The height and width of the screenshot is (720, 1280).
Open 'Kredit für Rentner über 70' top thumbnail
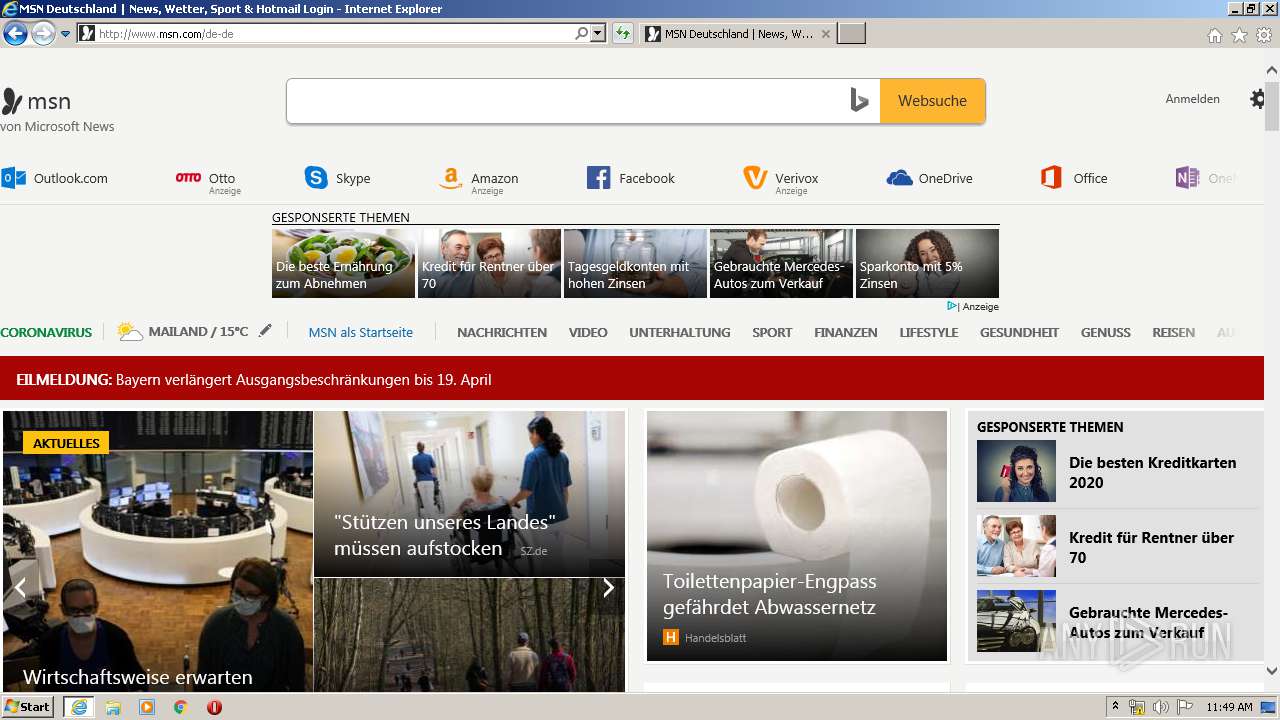(x=489, y=263)
